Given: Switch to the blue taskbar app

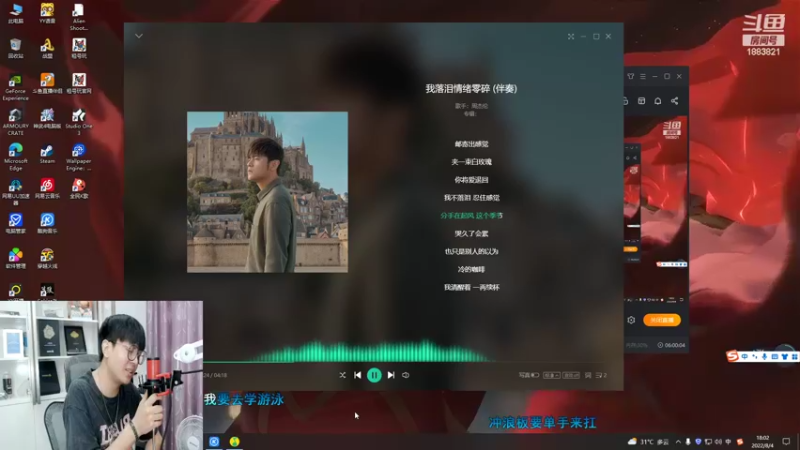Looking at the screenshot, I should 214,441.
